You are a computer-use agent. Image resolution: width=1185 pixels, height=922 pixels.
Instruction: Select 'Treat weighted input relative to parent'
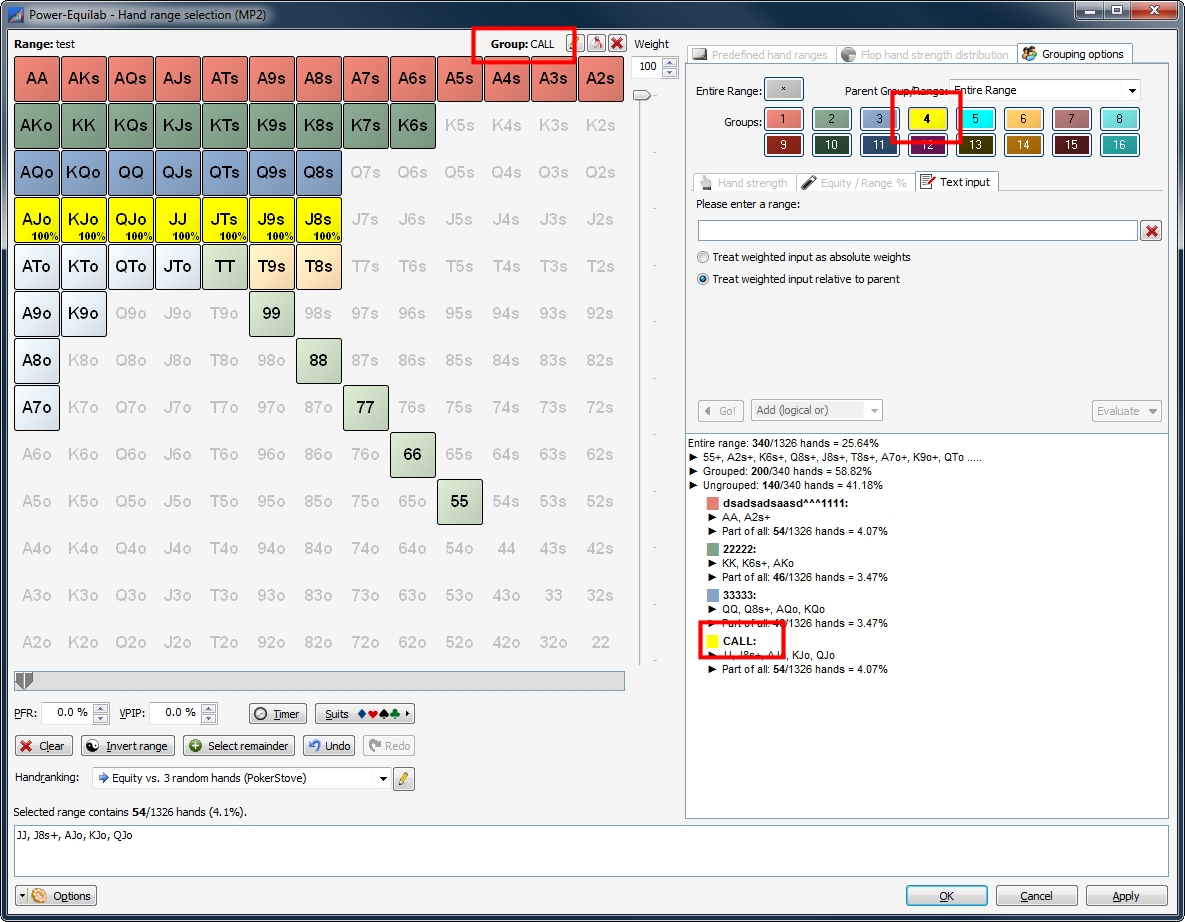(703, 278)
